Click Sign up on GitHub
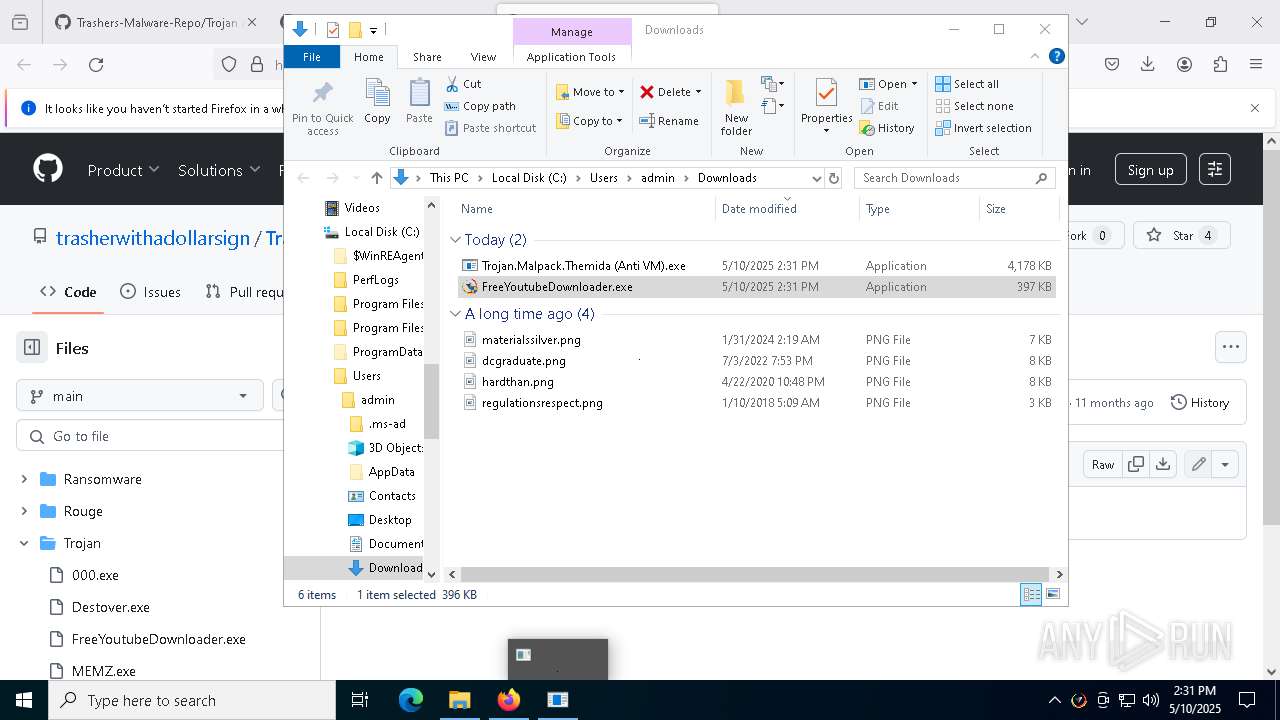 (x=1151, y=170)
